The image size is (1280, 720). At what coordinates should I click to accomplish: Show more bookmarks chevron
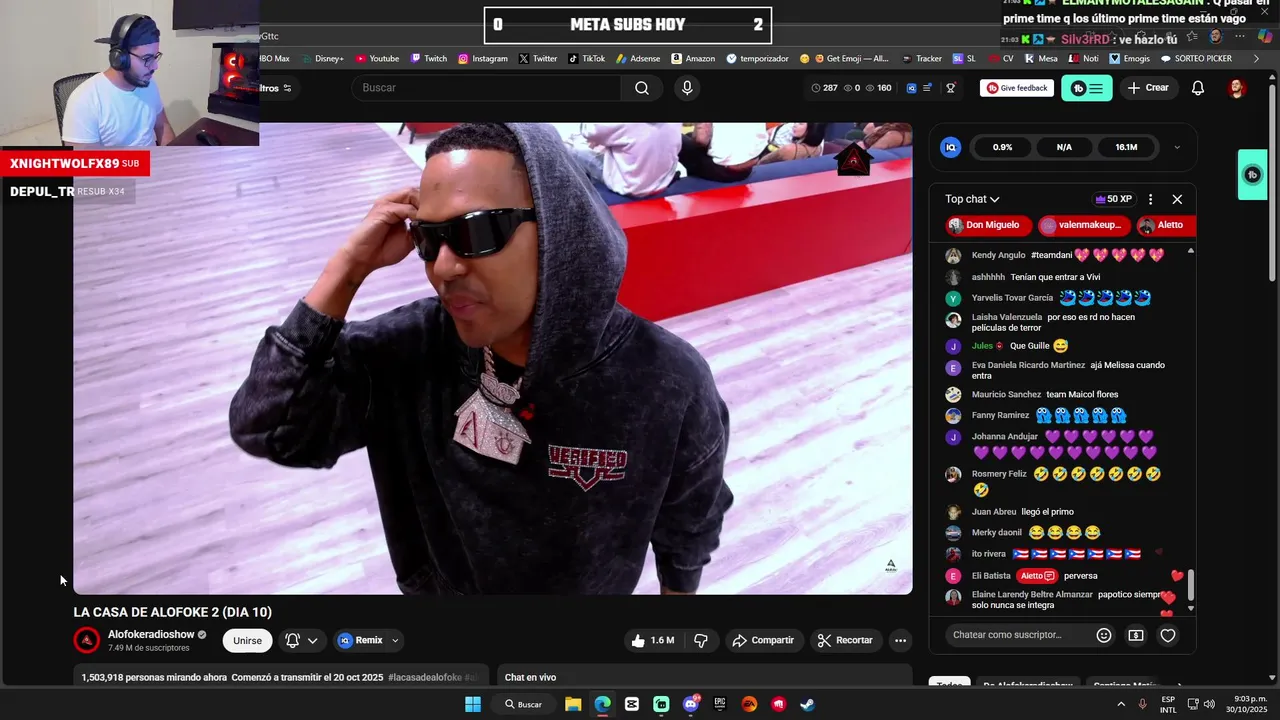[x=1257, y=59]
